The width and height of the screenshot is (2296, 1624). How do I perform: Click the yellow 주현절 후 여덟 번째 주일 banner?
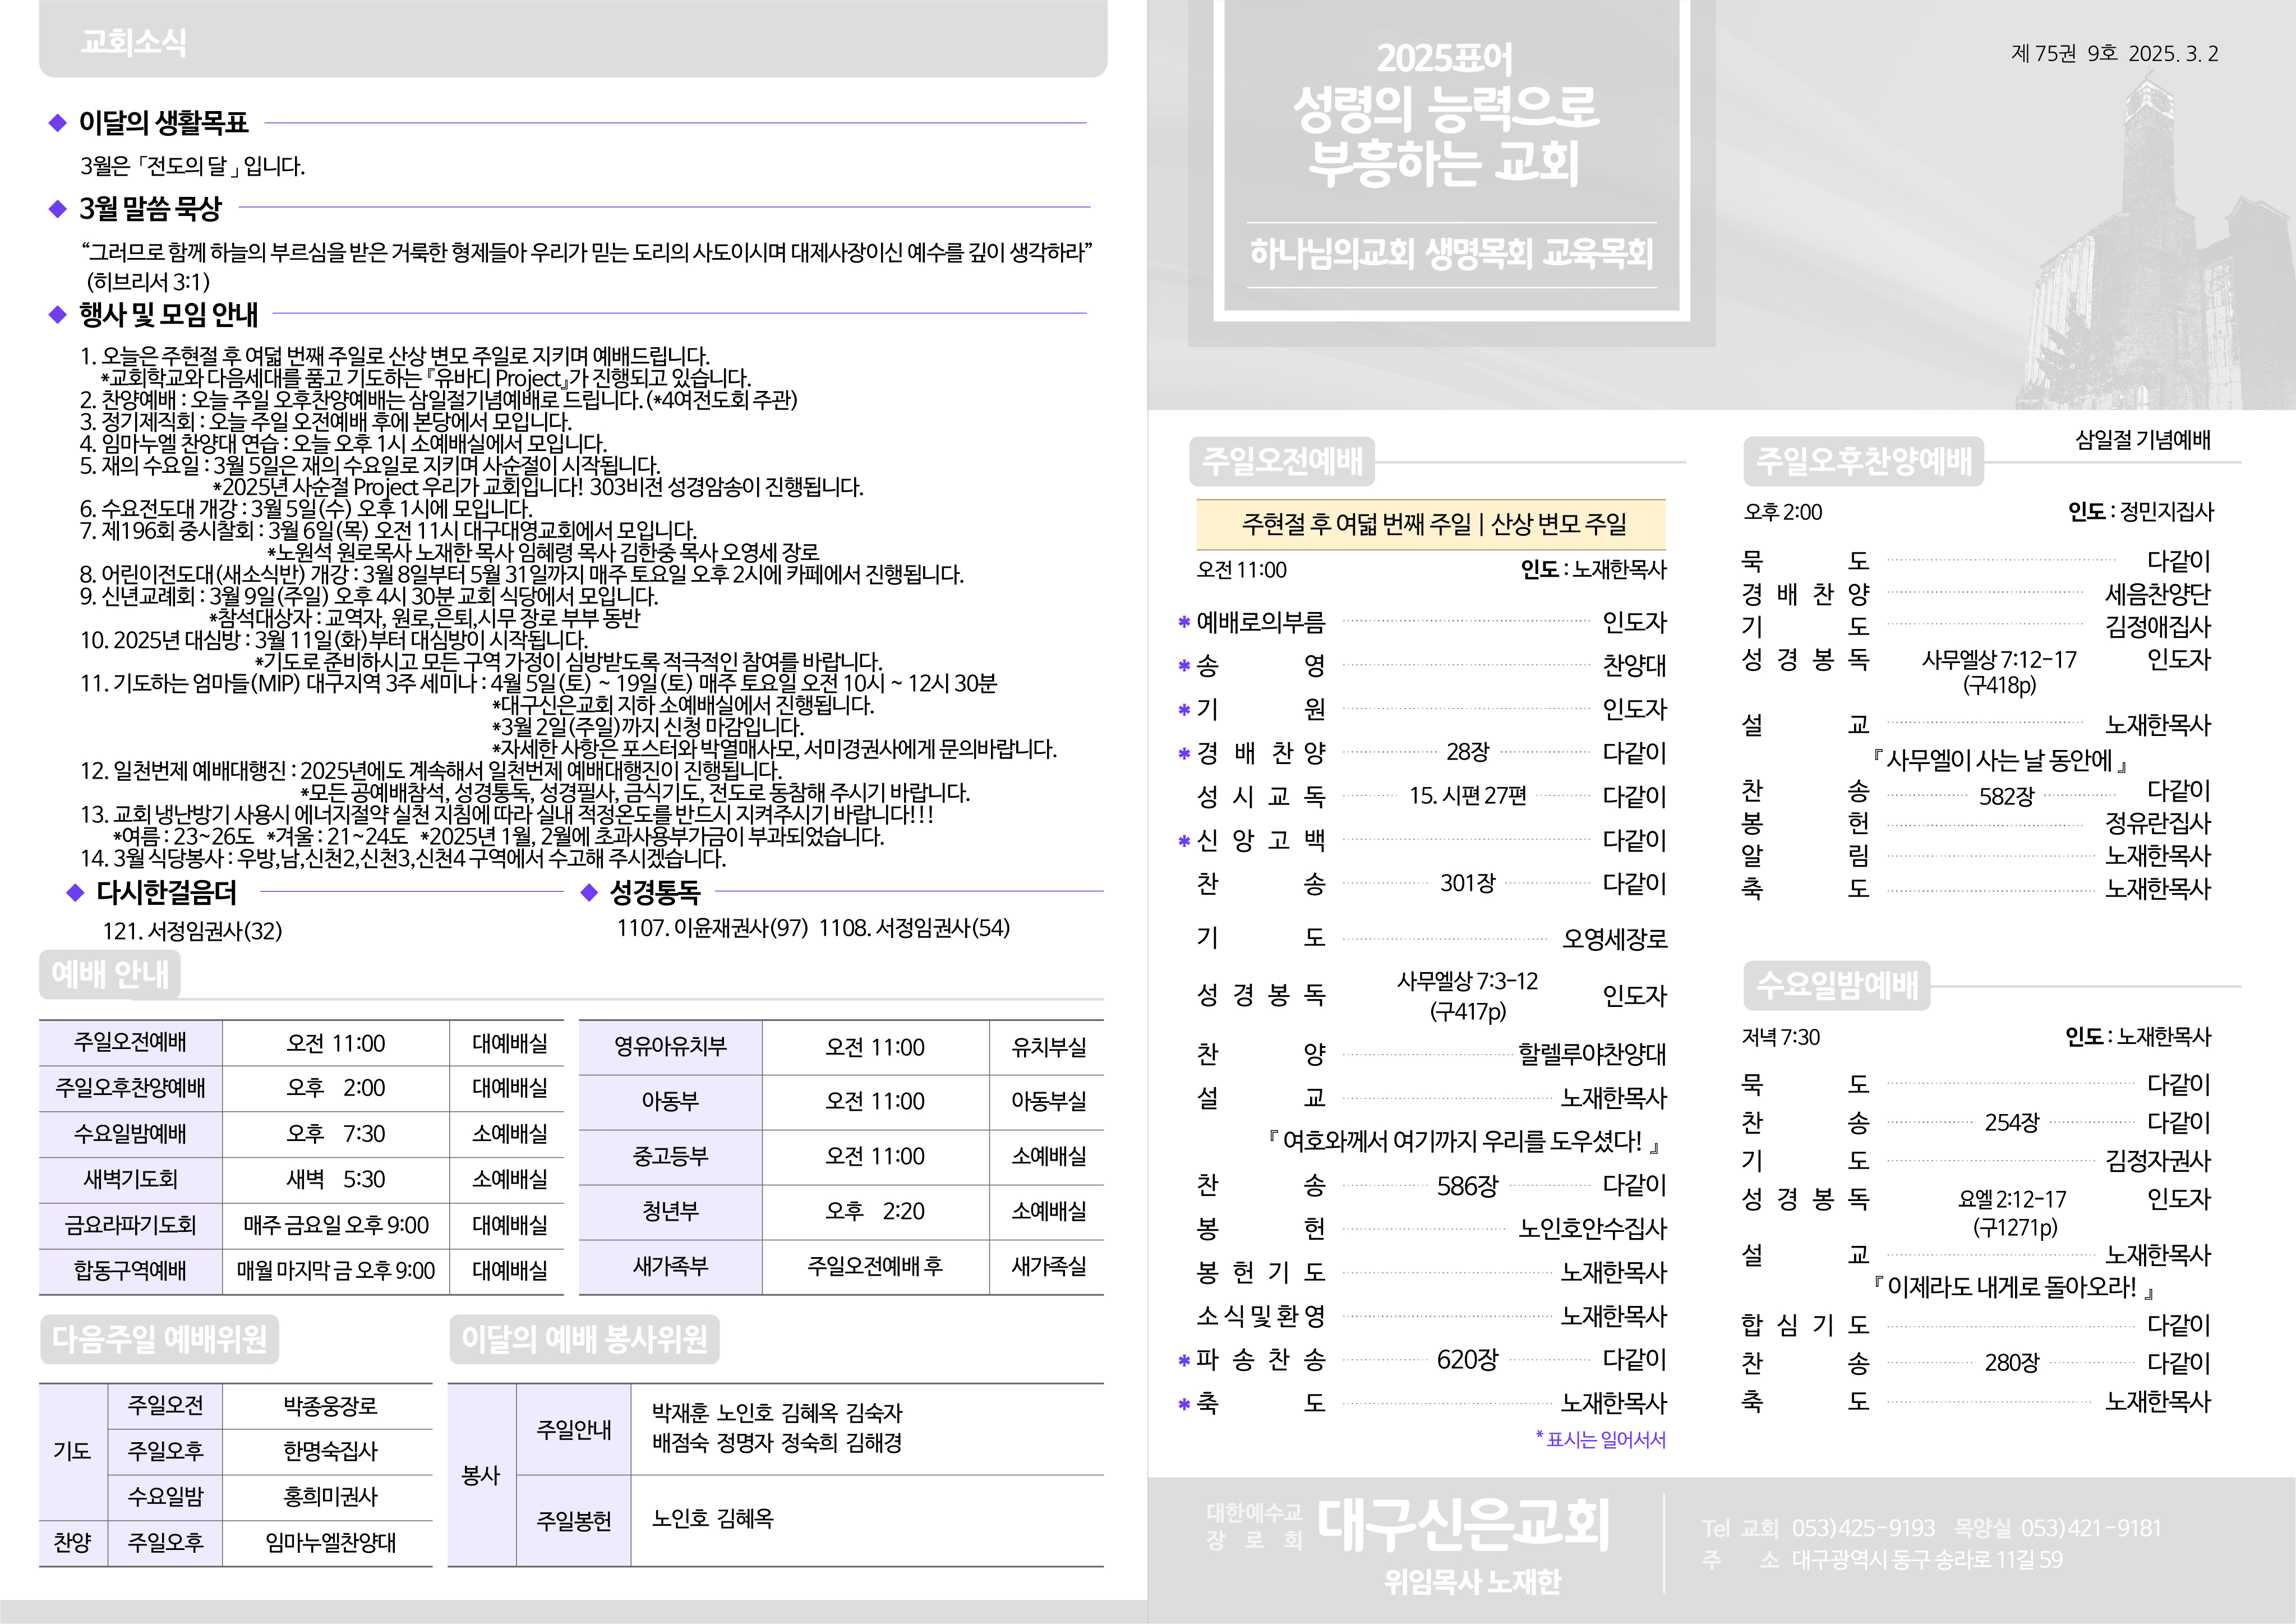(1431, 524)
